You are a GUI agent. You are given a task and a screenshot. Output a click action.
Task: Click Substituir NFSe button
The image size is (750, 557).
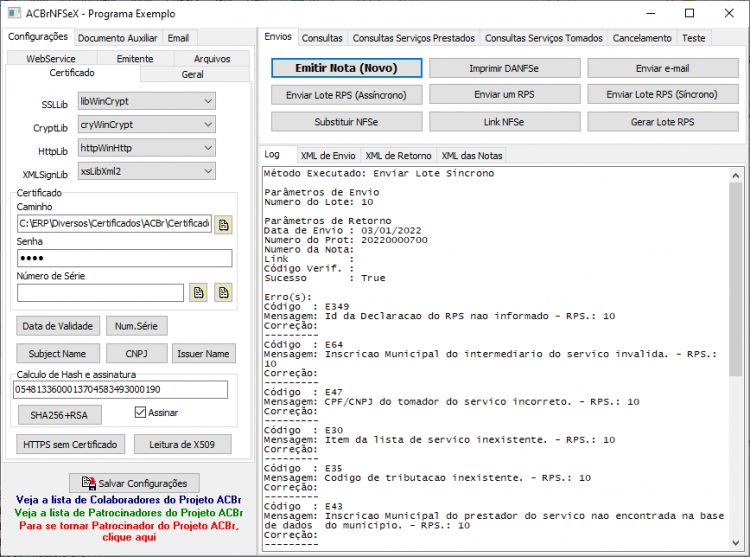[347, 122]
